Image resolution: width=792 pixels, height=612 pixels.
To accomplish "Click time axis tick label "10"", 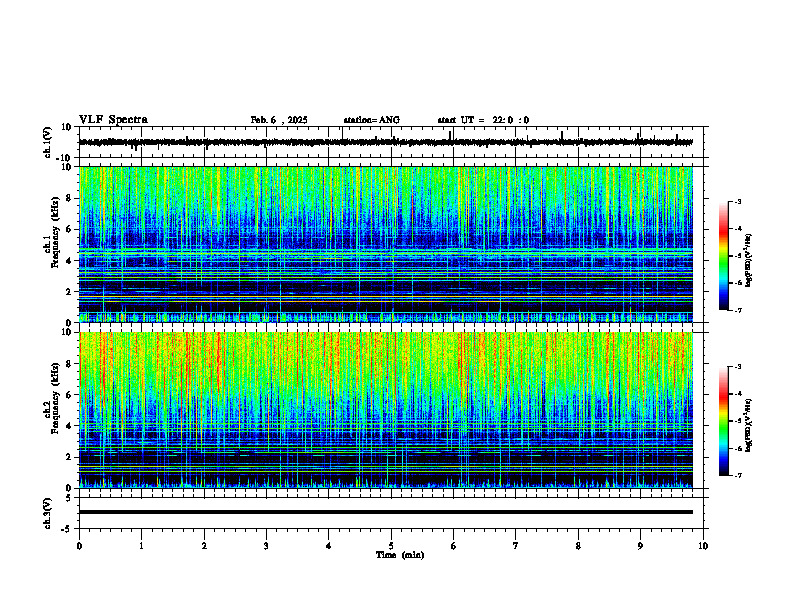I will (703, 546).
